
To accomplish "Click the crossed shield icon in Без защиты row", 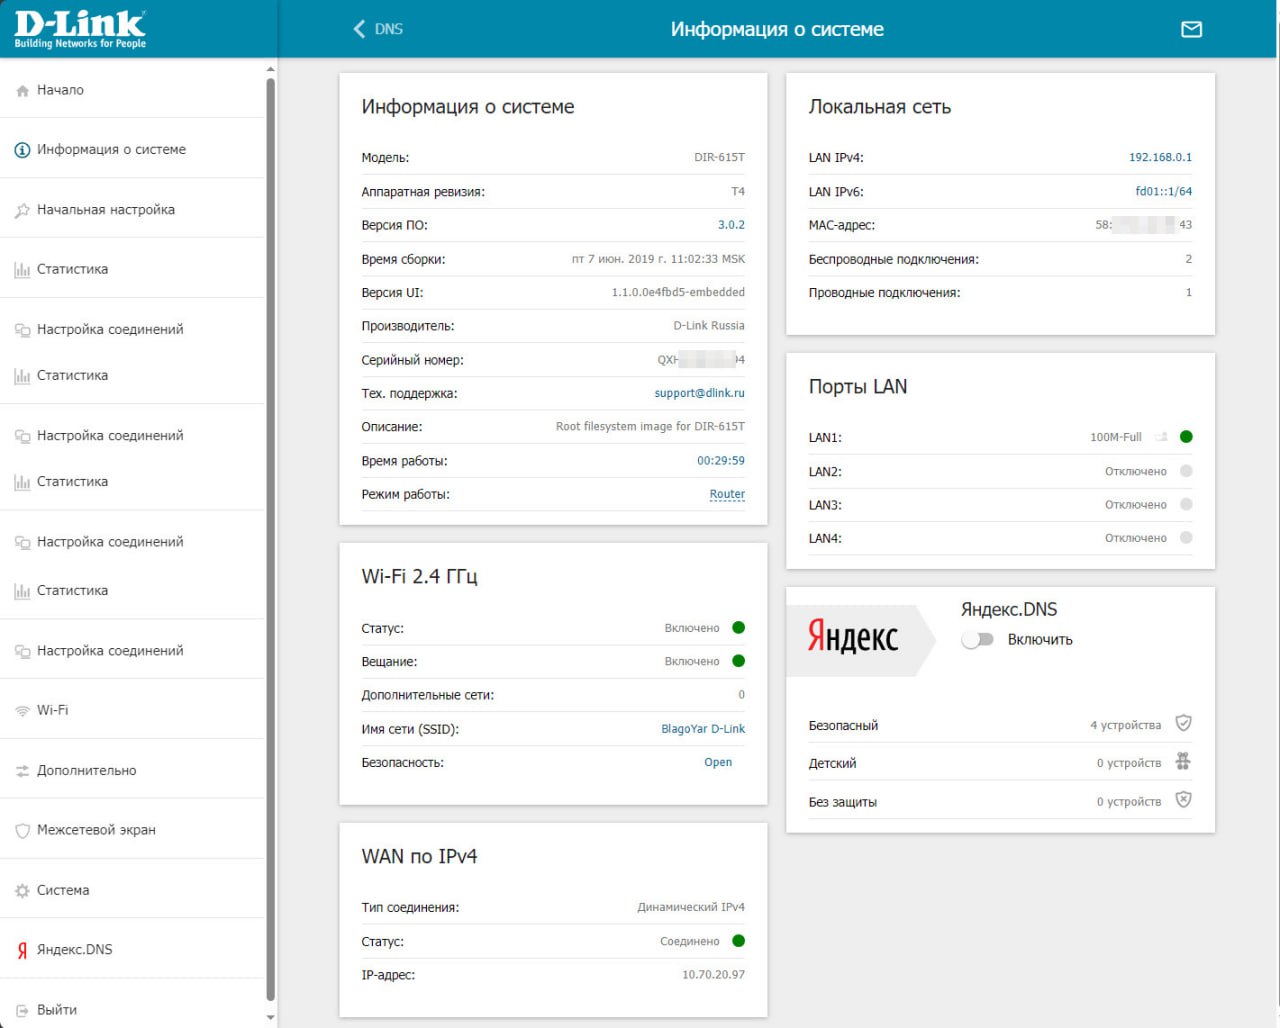I will pos(1183,800).
